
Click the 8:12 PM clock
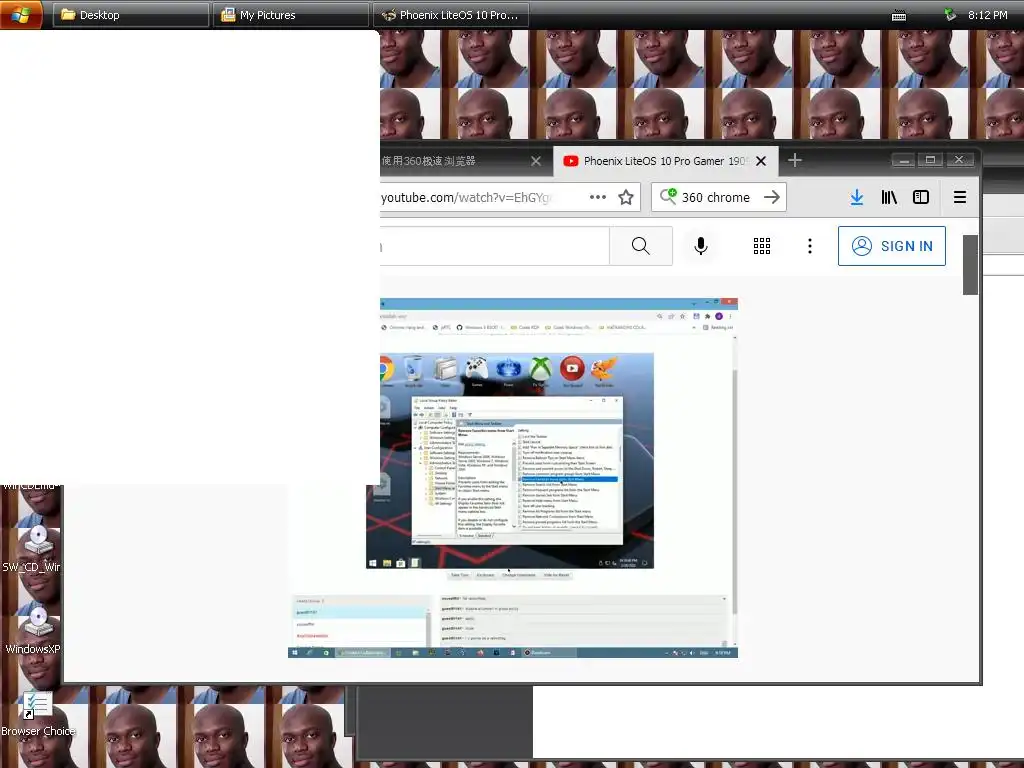[x=987, y=15]
